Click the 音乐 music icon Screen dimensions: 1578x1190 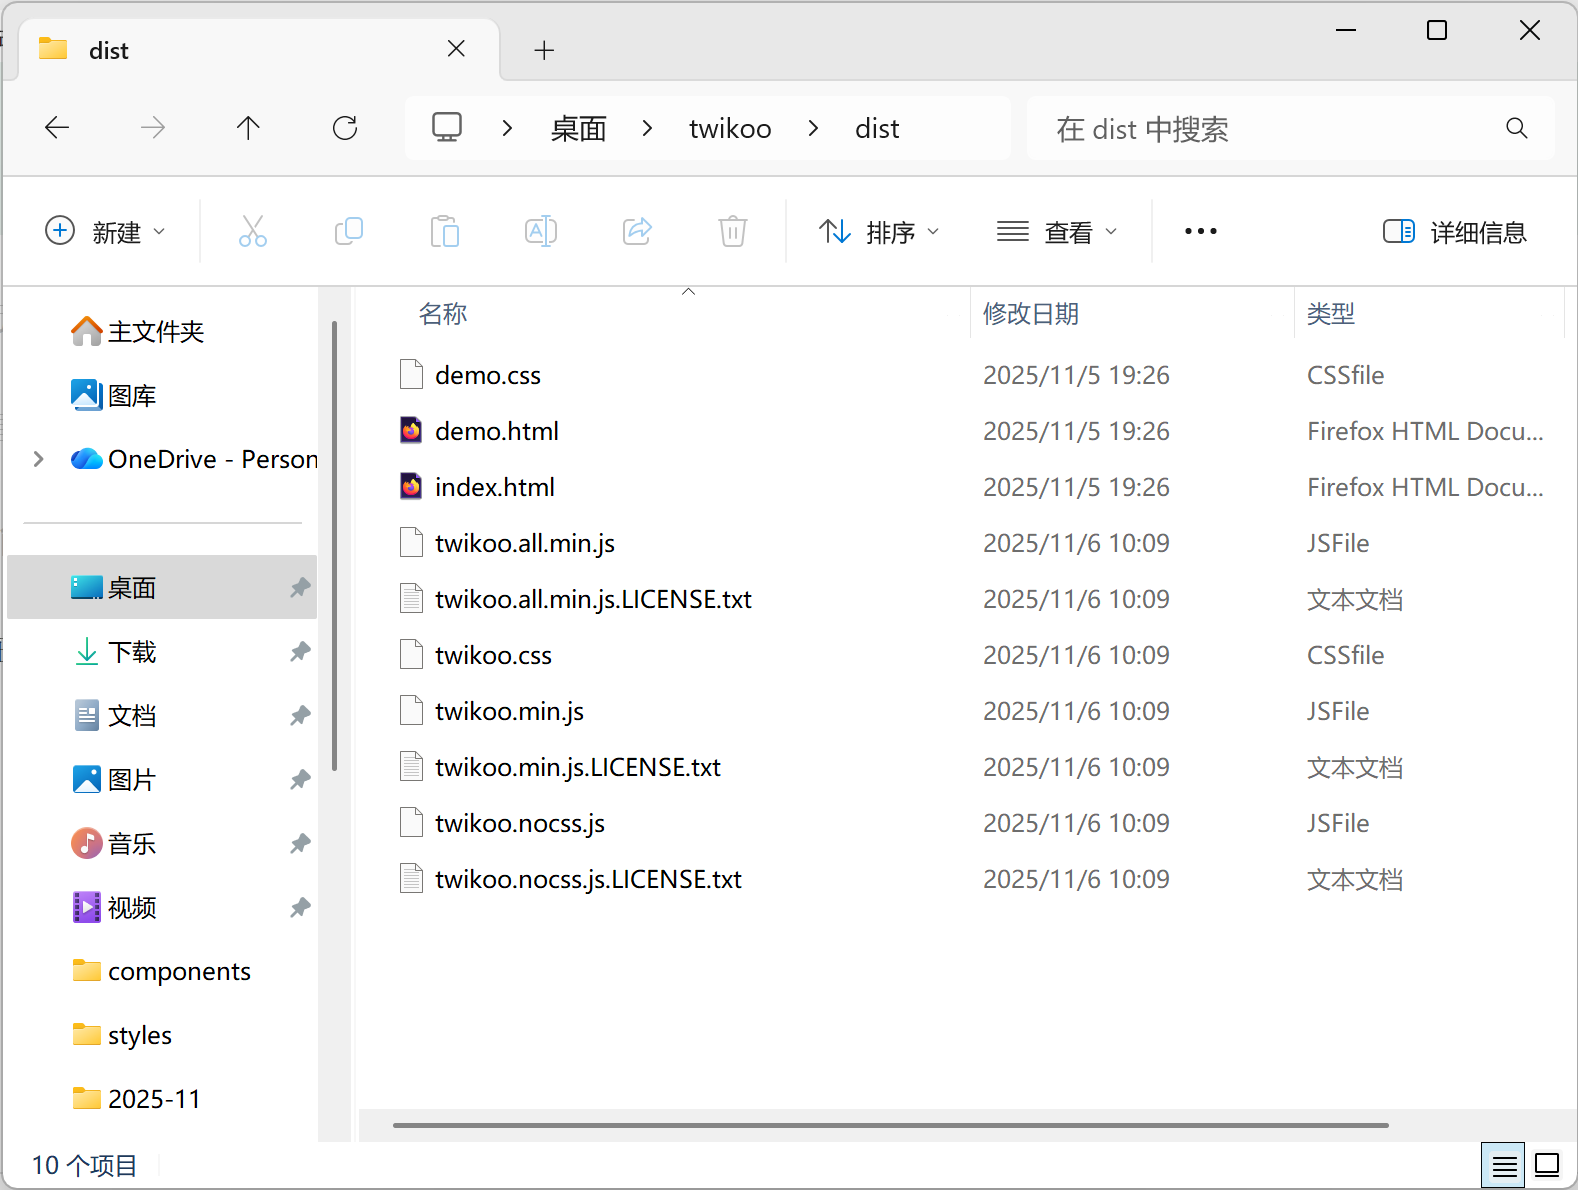87,843
